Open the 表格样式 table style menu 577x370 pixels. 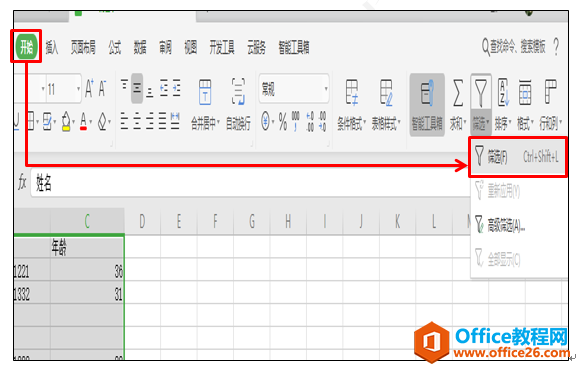tap(386, 105)
